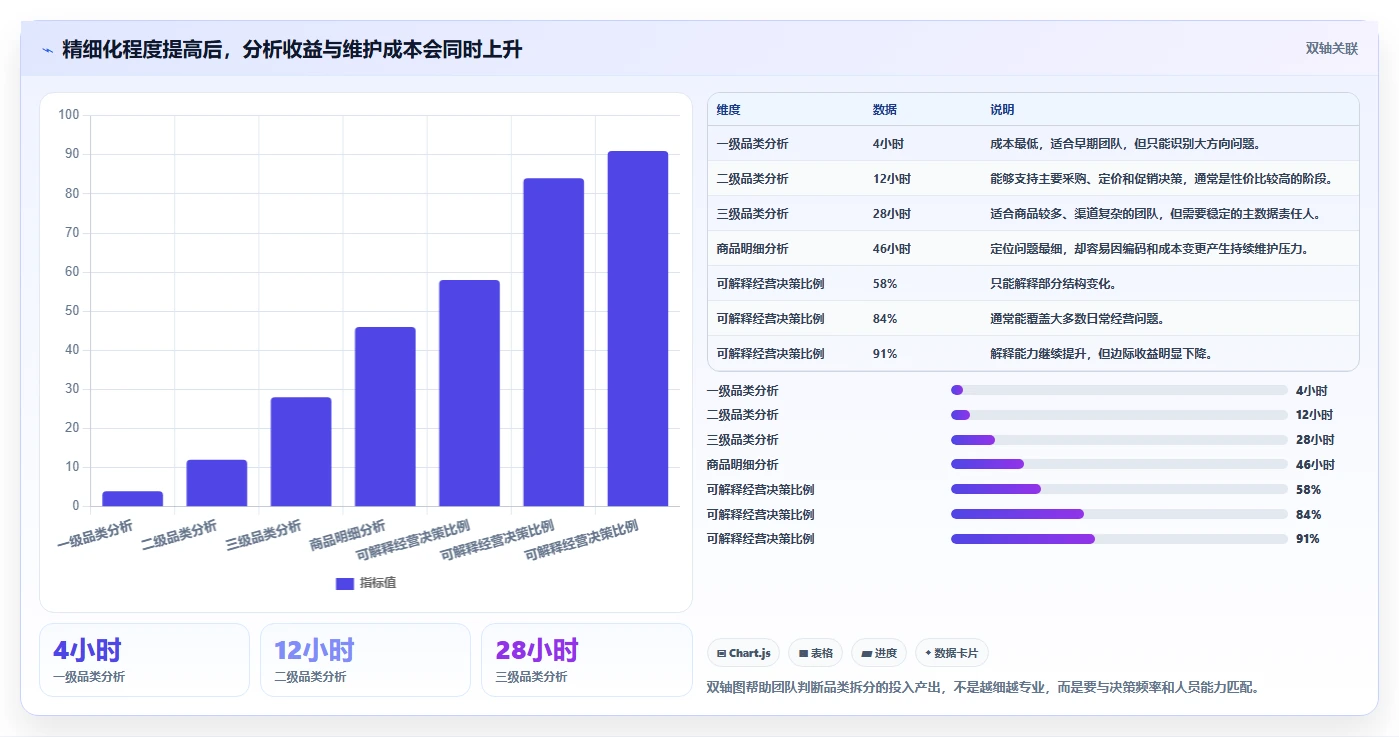Viewport: 1399px width, 737px height.
Task: Select the Chart.js chip
Action: click(x=744, y=653)
